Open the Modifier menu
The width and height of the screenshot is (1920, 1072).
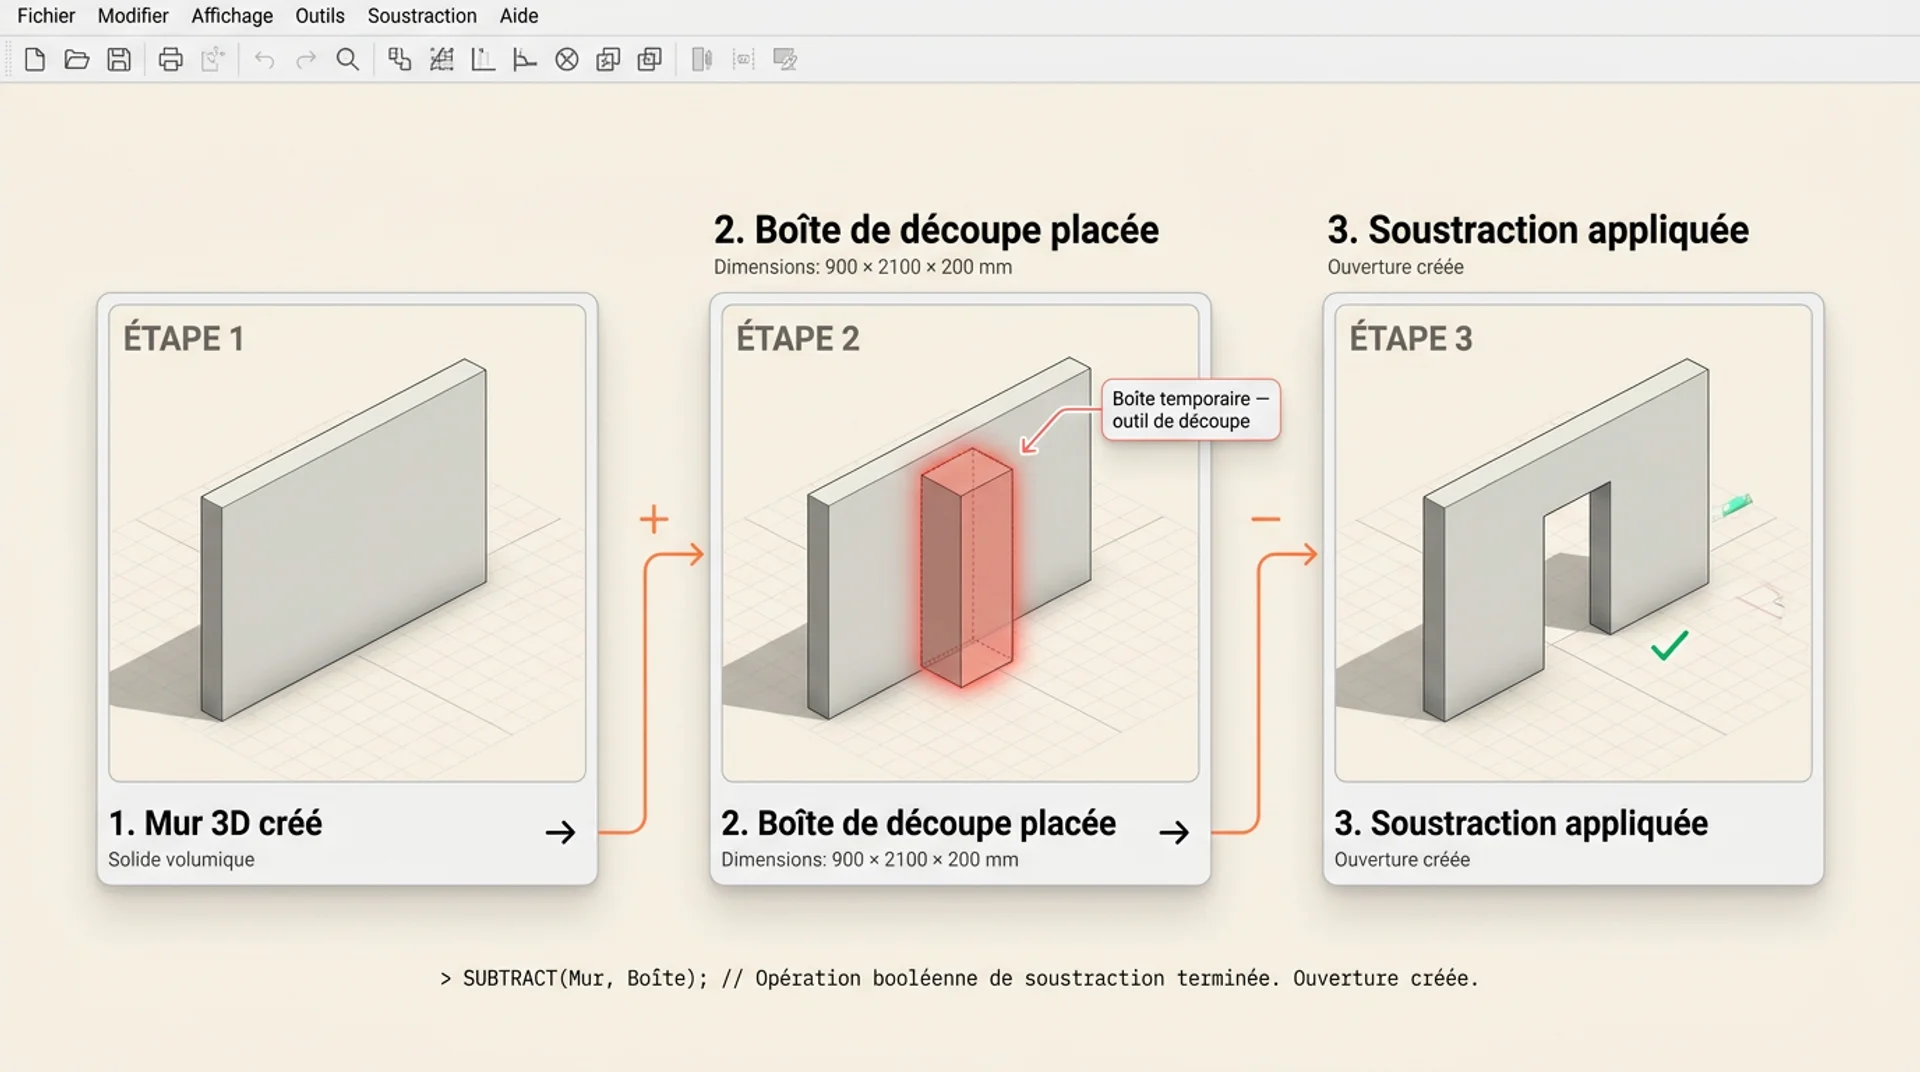pyautogui.click(x=133, y=16)
